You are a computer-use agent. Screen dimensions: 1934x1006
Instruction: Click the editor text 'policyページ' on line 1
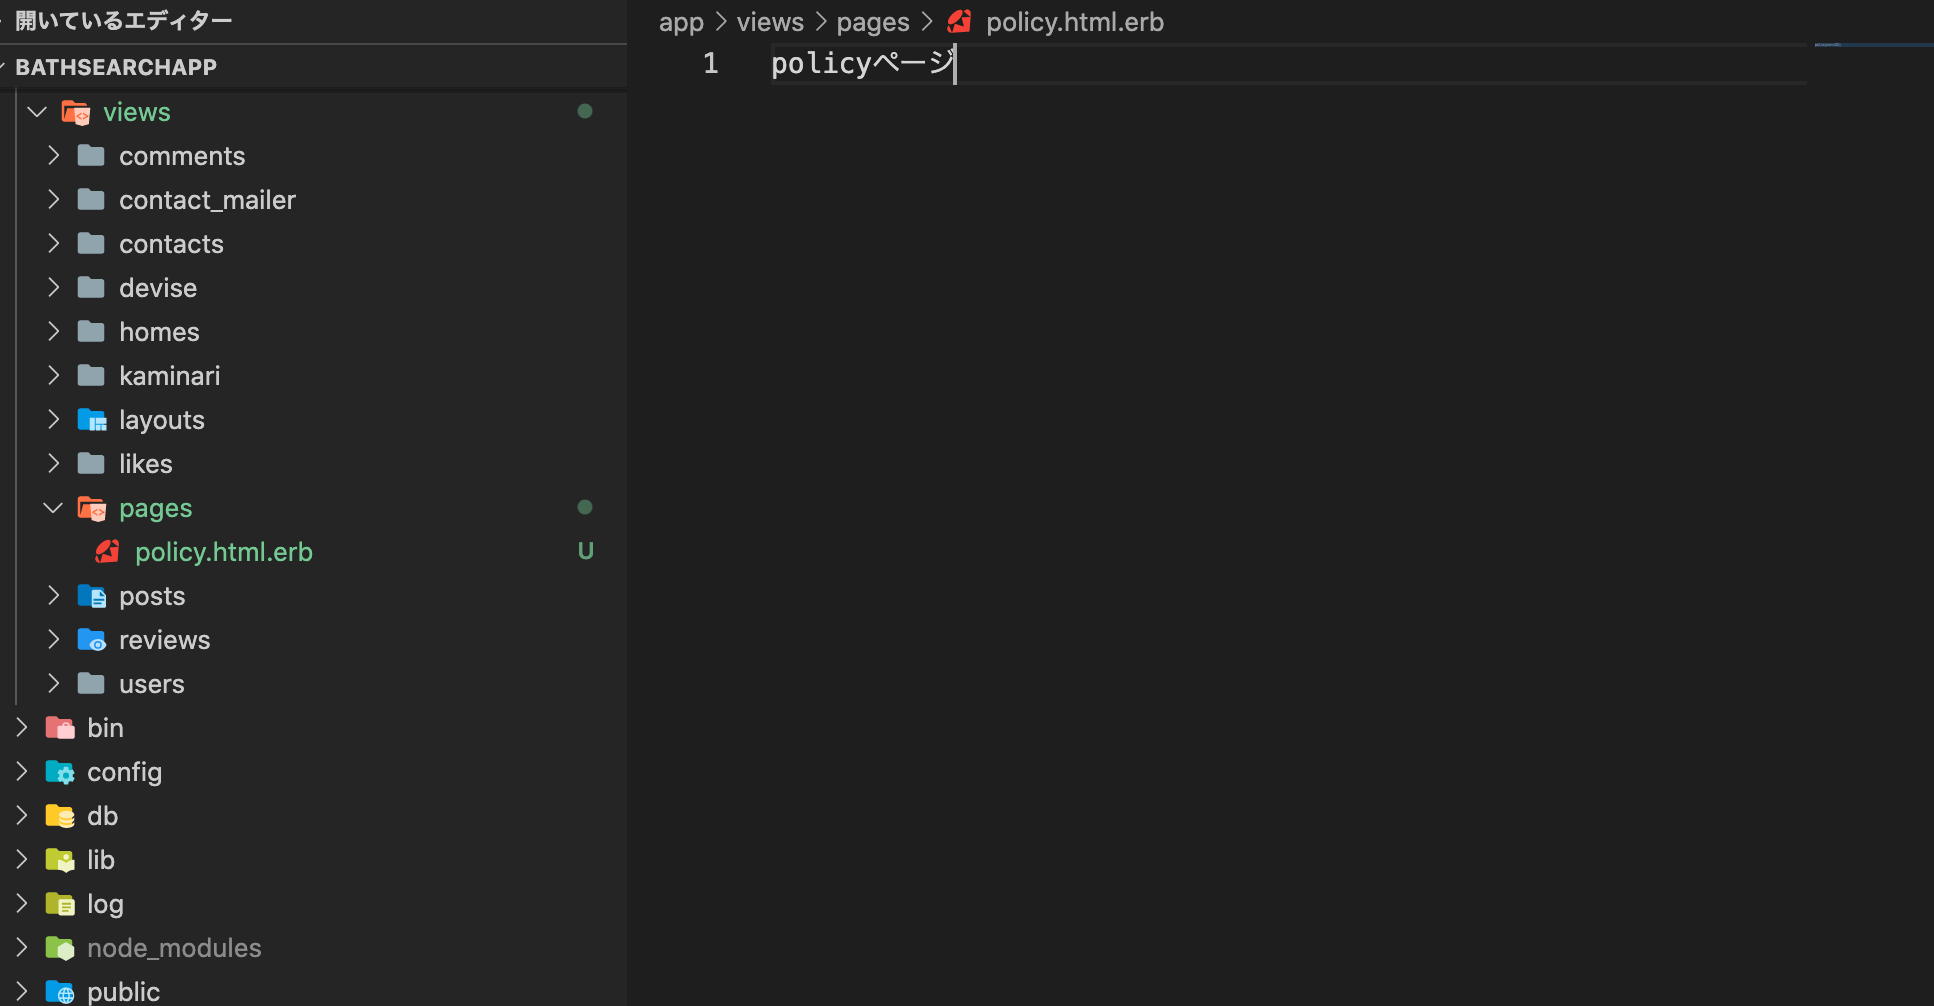click(x=863, y=64)
